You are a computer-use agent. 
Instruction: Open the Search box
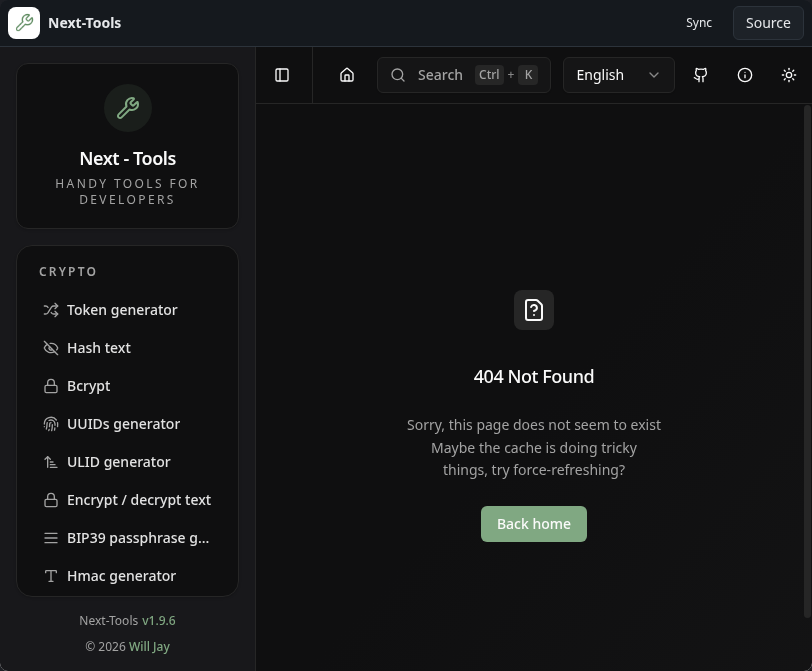coord(463,75)
